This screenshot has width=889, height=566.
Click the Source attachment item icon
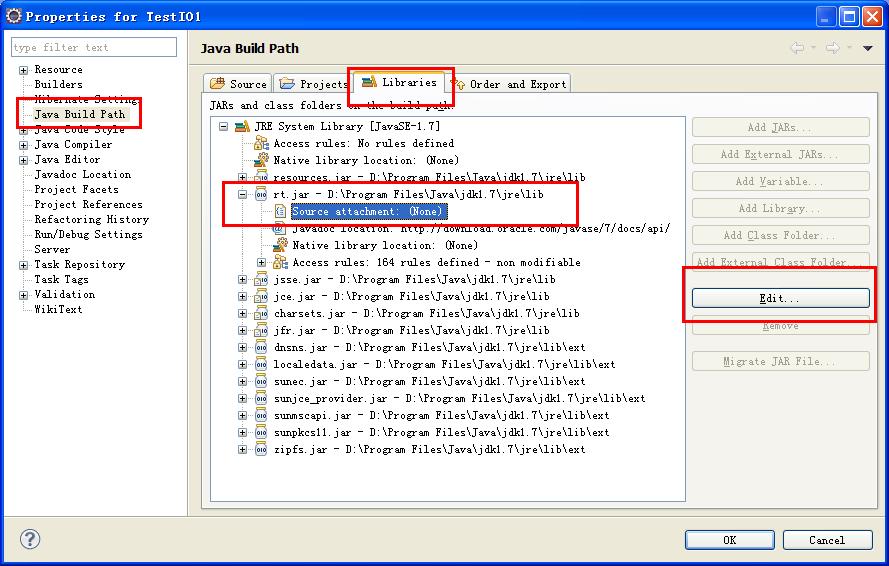click(280, 211)
